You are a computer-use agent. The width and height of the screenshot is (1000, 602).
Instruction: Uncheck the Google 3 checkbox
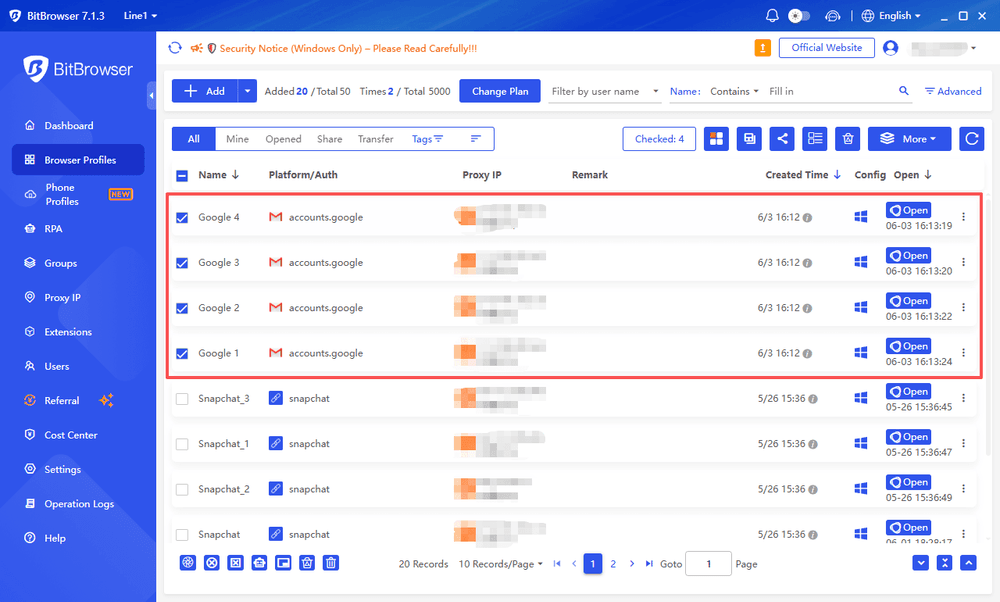click(182, 263)
